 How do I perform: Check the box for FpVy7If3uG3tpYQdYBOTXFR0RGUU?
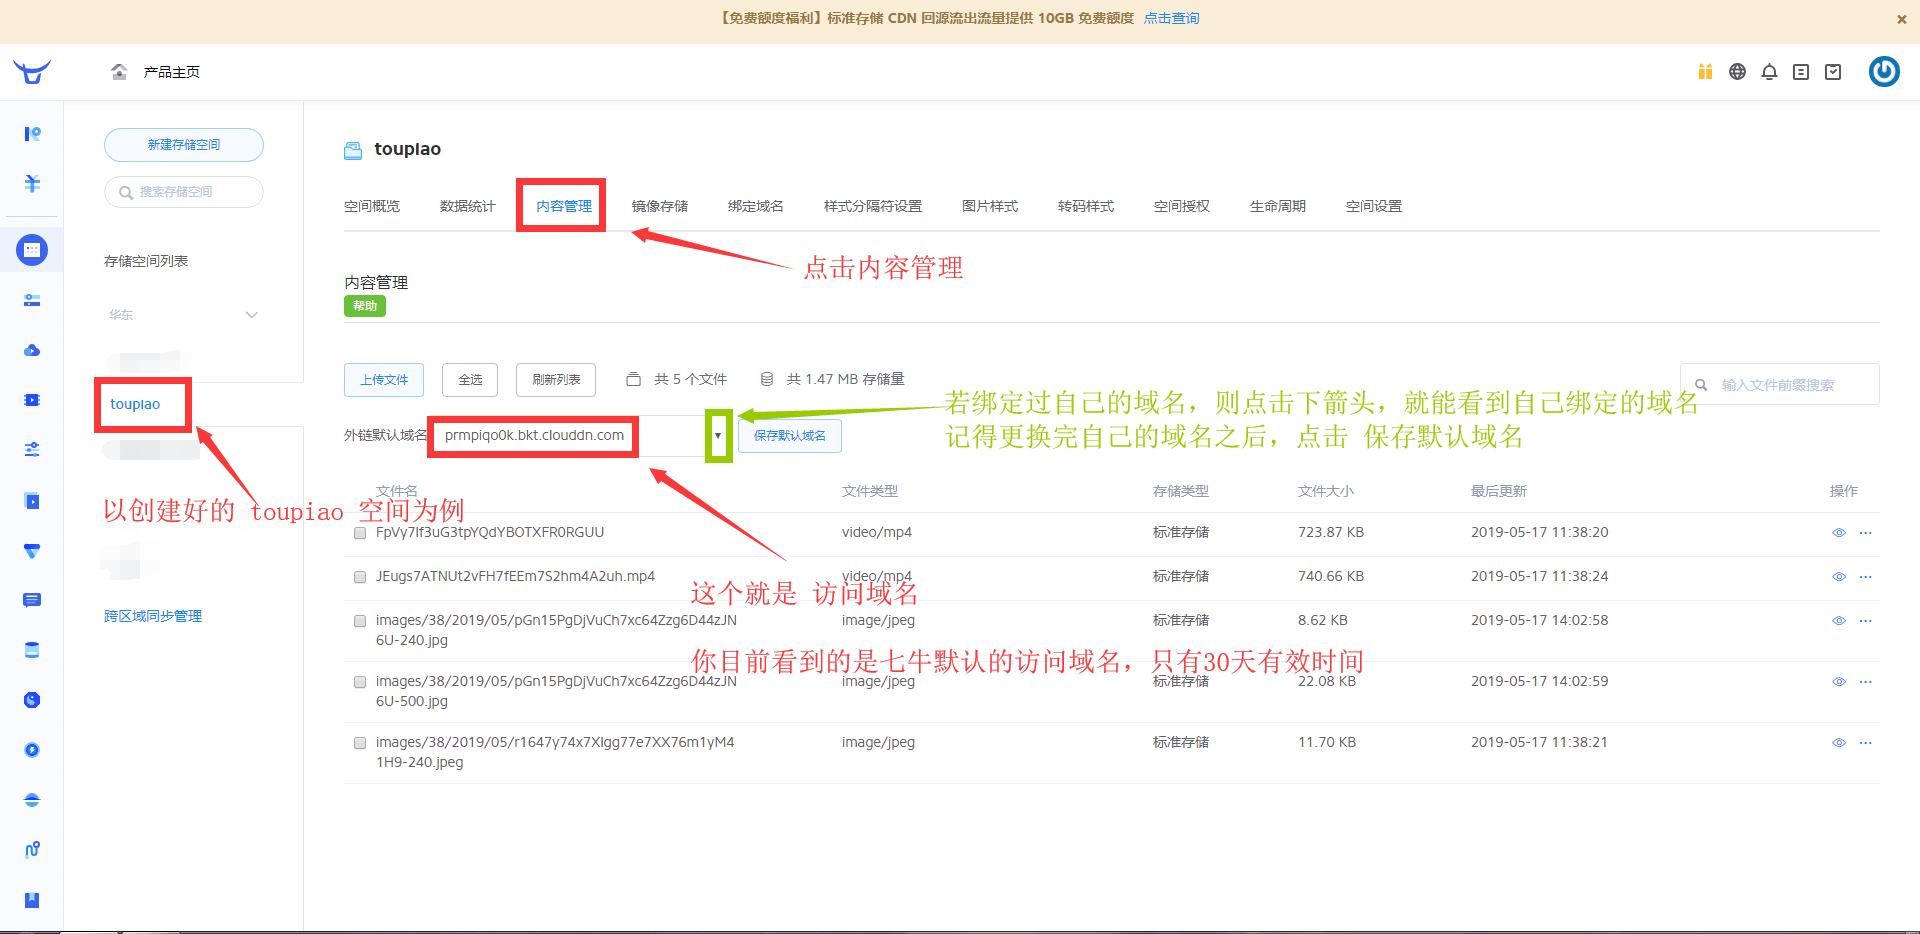pyautogui.click(x=360, y=533)
